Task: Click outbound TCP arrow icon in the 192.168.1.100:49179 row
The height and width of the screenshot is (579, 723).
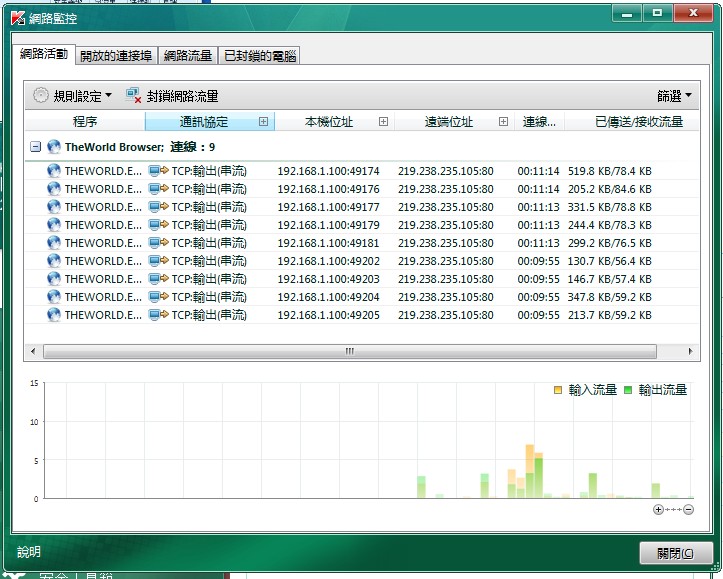Action: (159, 225)
